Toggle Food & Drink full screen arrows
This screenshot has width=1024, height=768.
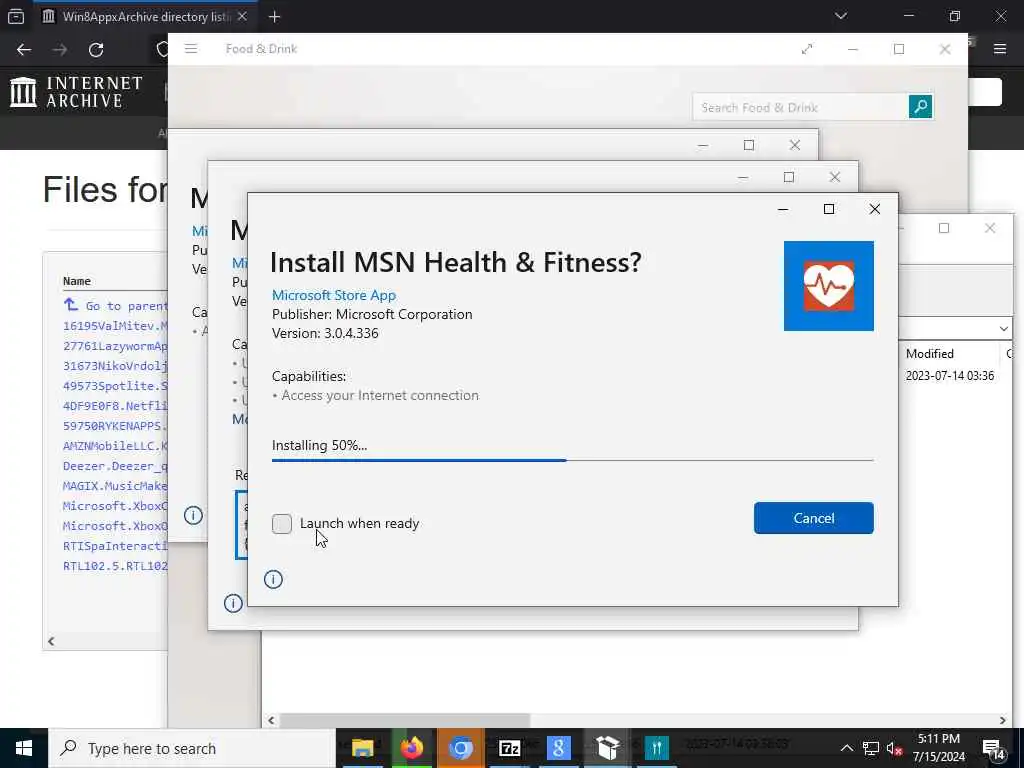click(807, 49)
